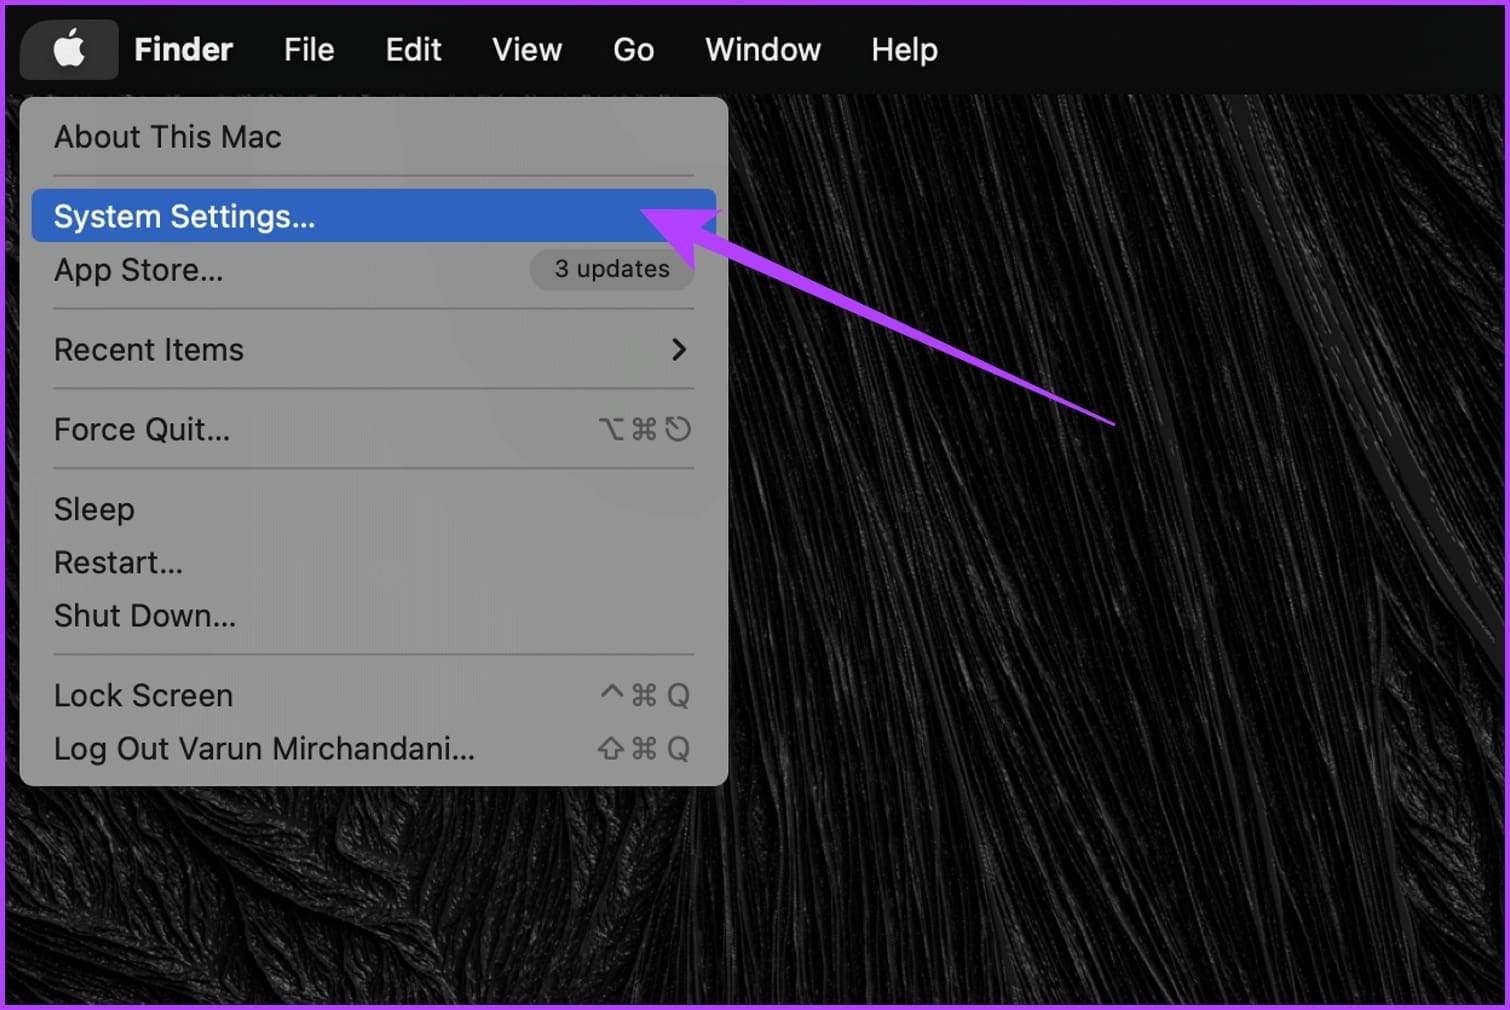This screenshot has height=1010, width=1510.
Task: Open App Store… menu entry
Action: pos(374,269)
